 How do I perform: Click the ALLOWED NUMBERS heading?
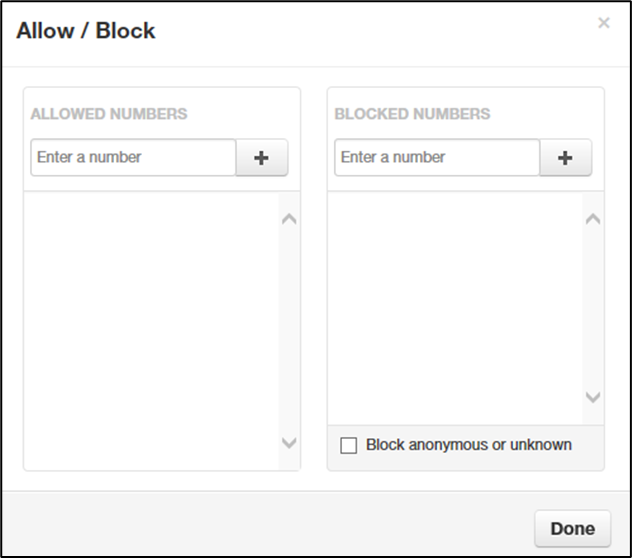(x=109, y=114)
